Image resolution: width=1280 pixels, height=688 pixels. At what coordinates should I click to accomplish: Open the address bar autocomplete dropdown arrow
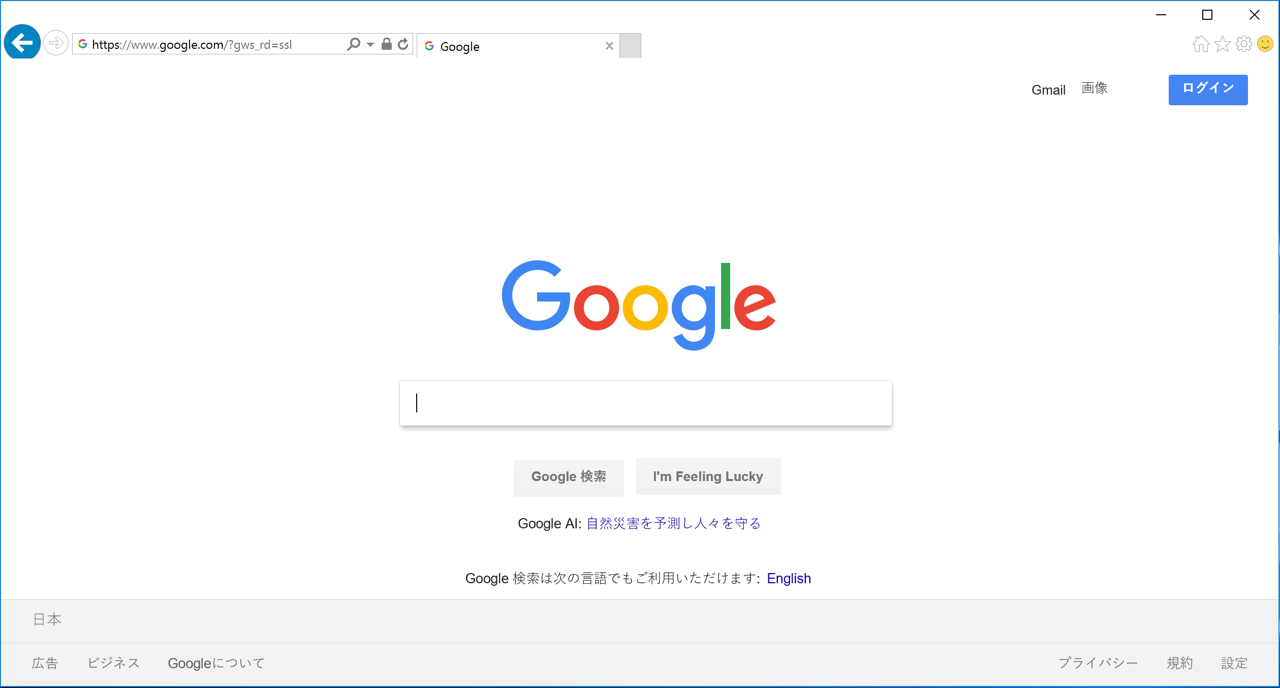tap(370, 45)
